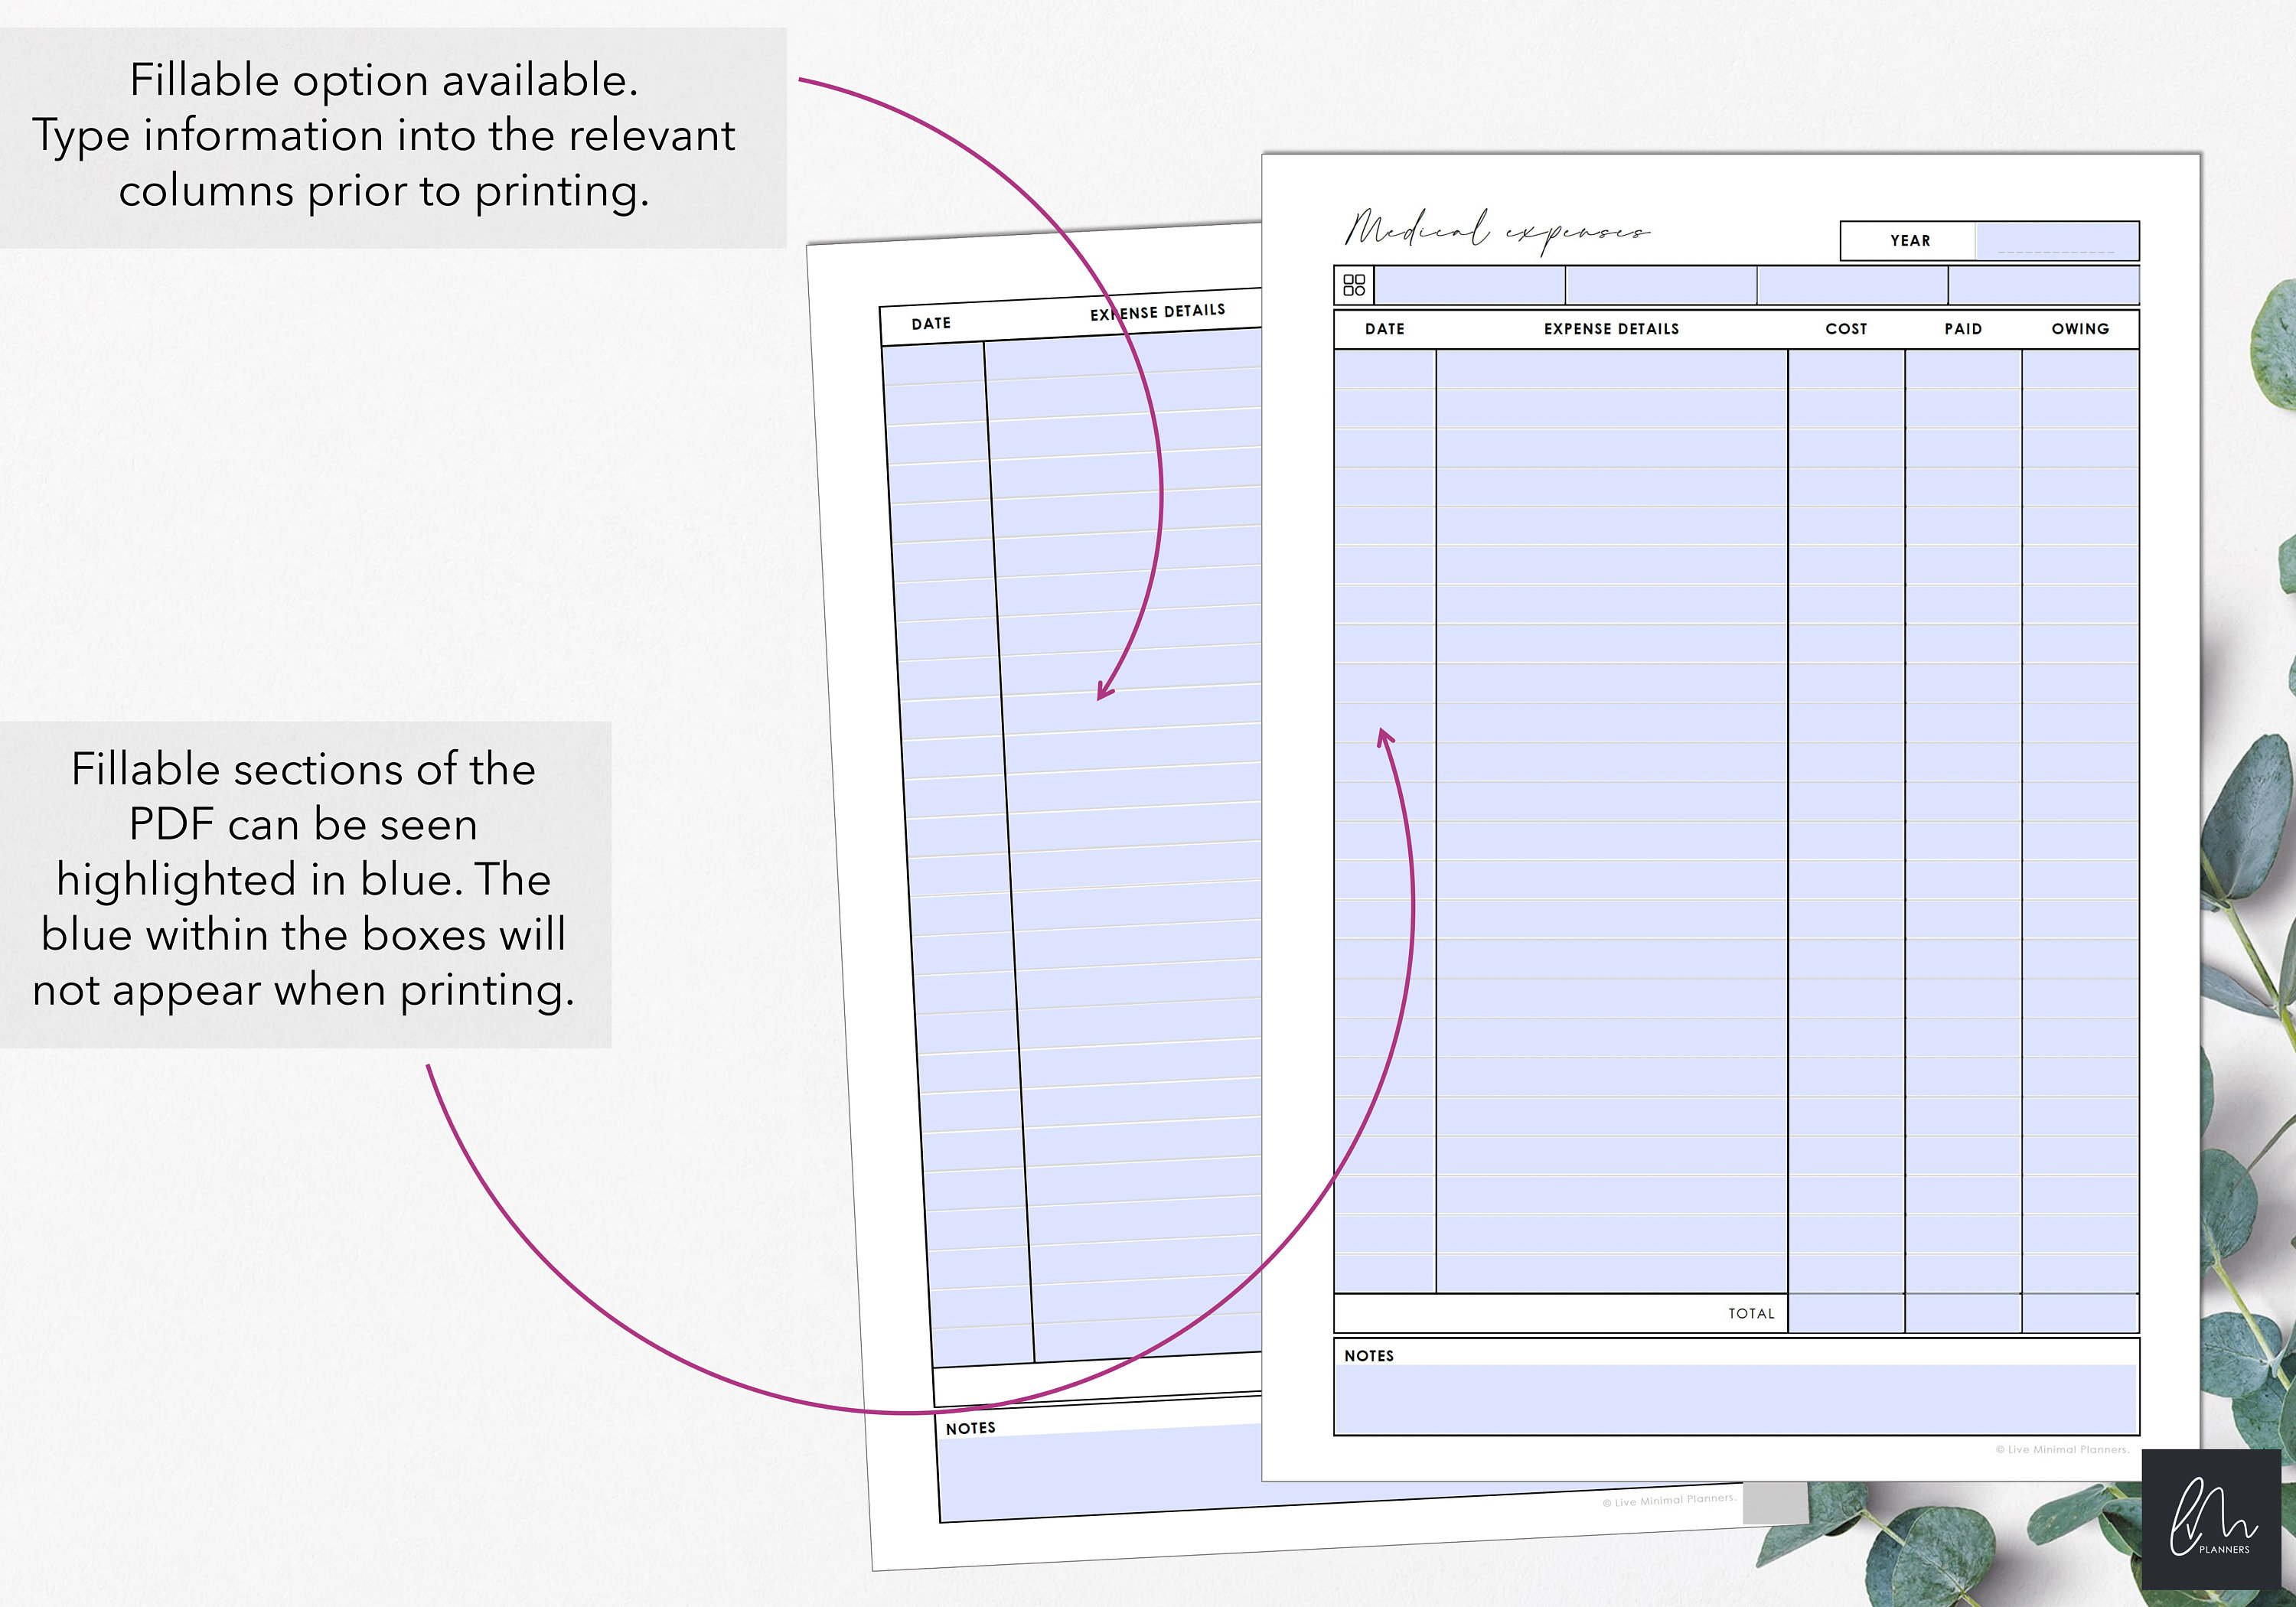Click front page EXPENSE DETAILS header
The height and width of the screenshot is (1607, 2296).
click(x=1611, y=329)
